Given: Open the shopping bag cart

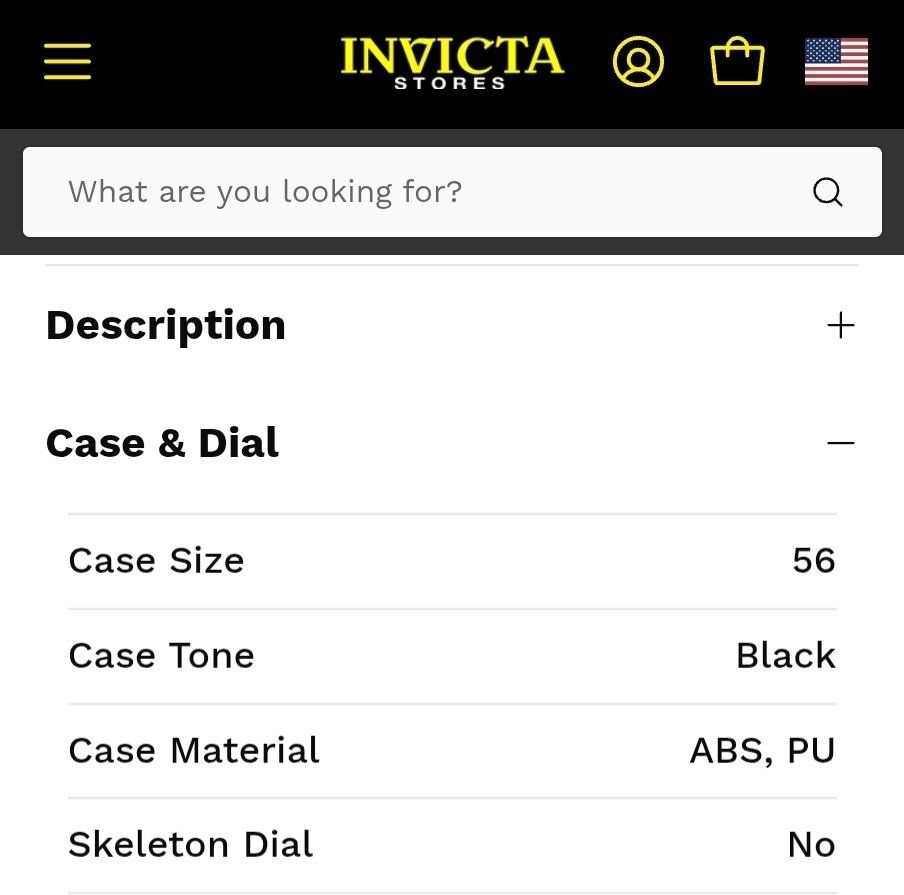Looking at the screenshot, I should click(737, 61).
